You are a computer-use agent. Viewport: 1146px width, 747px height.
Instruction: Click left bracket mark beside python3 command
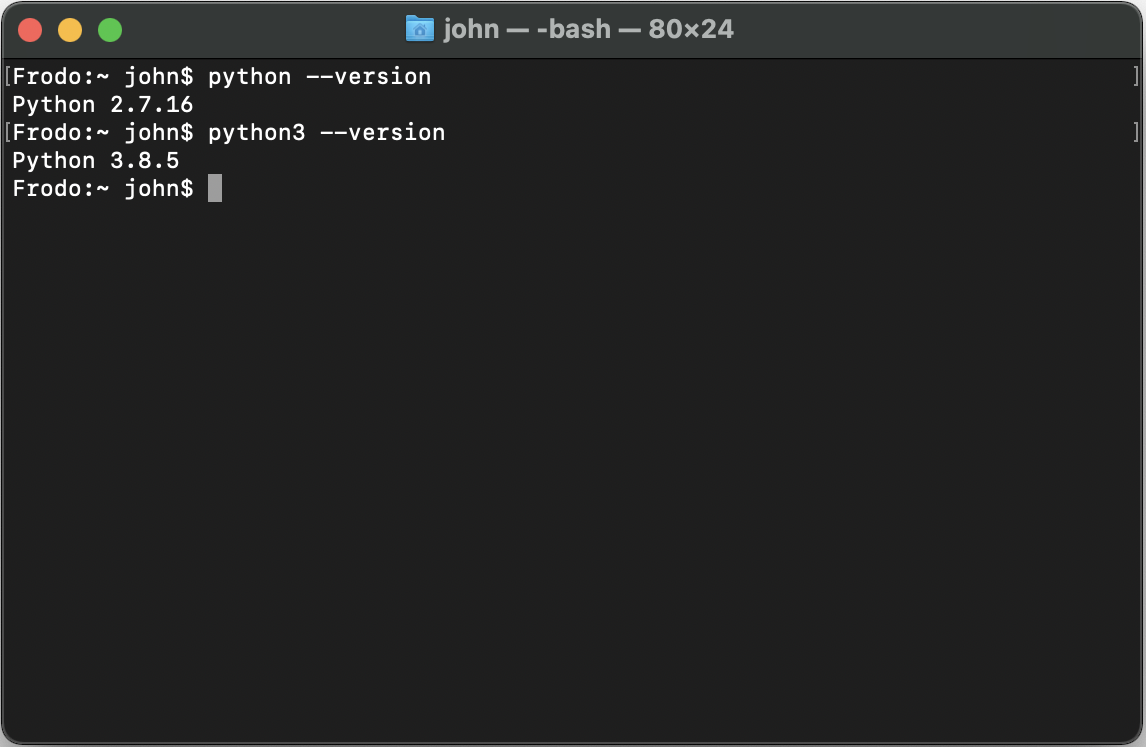point(7,132)
